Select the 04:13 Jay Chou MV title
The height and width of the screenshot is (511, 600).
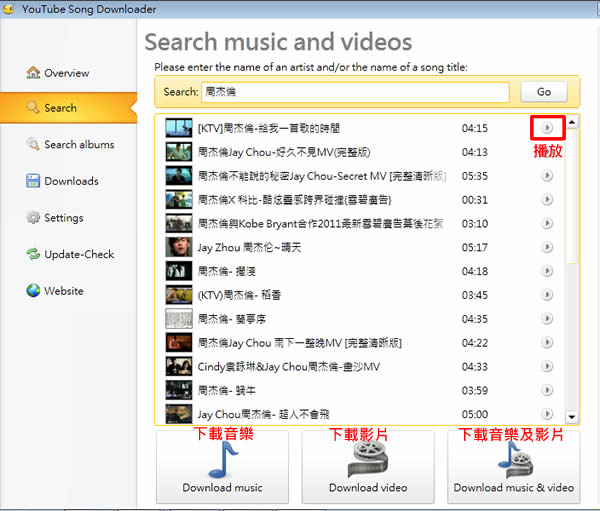[284, 152]
